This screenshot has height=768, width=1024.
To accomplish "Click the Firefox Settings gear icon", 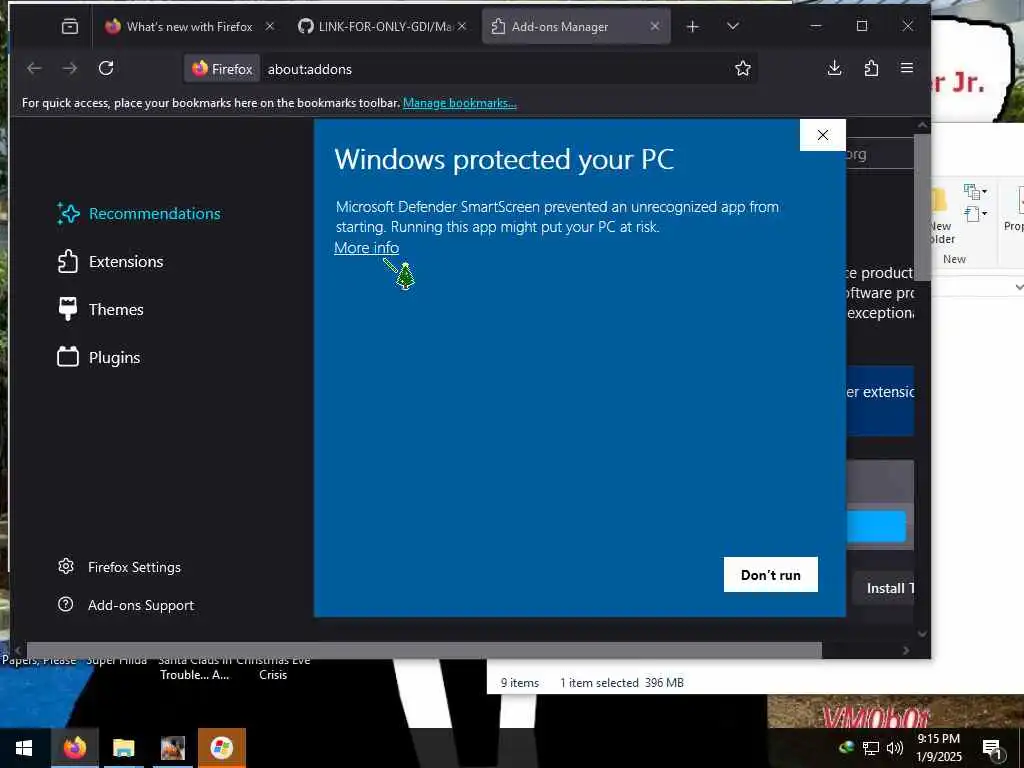I will 65,566.
